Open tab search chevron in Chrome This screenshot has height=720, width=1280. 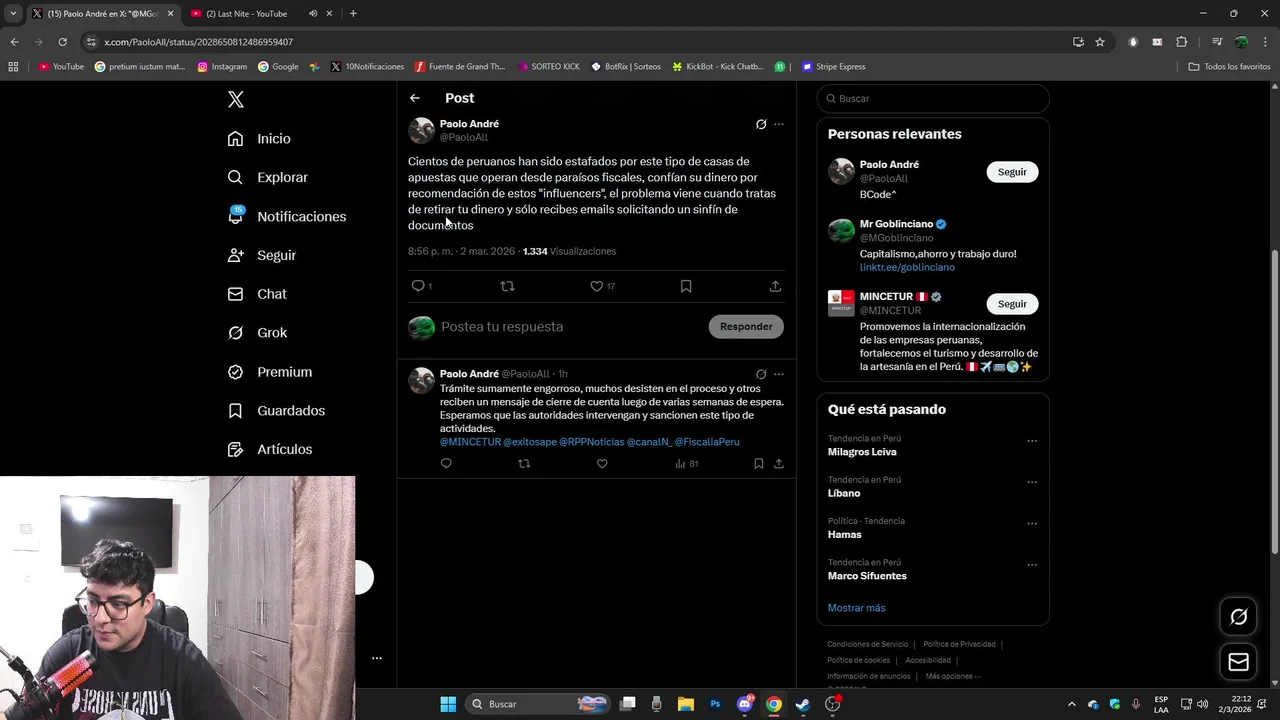(x=13, y=13)
